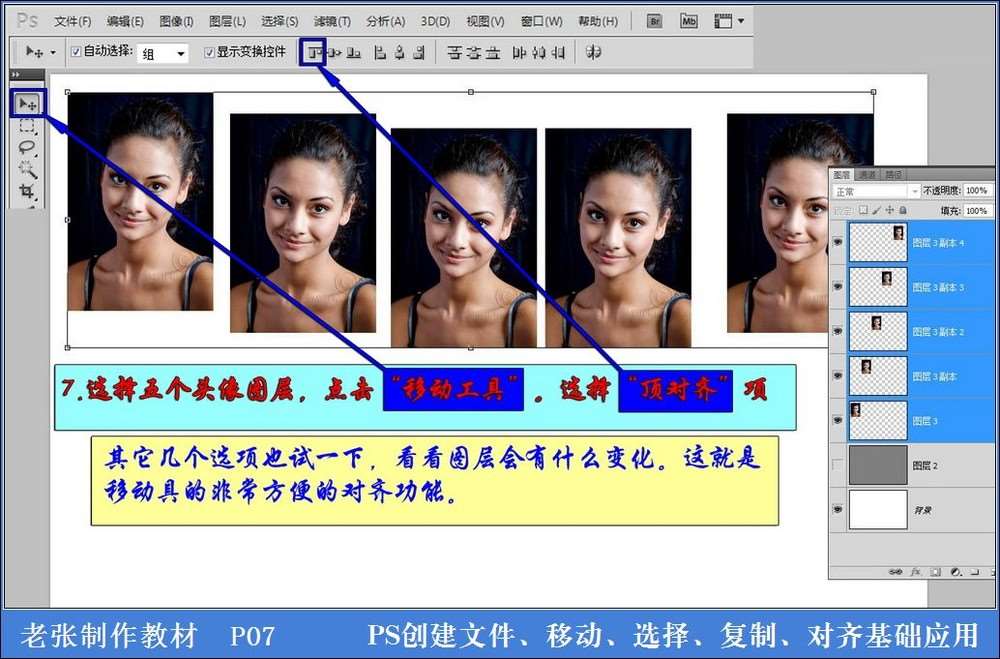The width and height of the screenshot is (1000, 659).
Task: Click the fx layer style icon
Action: (x=916, y=572)
